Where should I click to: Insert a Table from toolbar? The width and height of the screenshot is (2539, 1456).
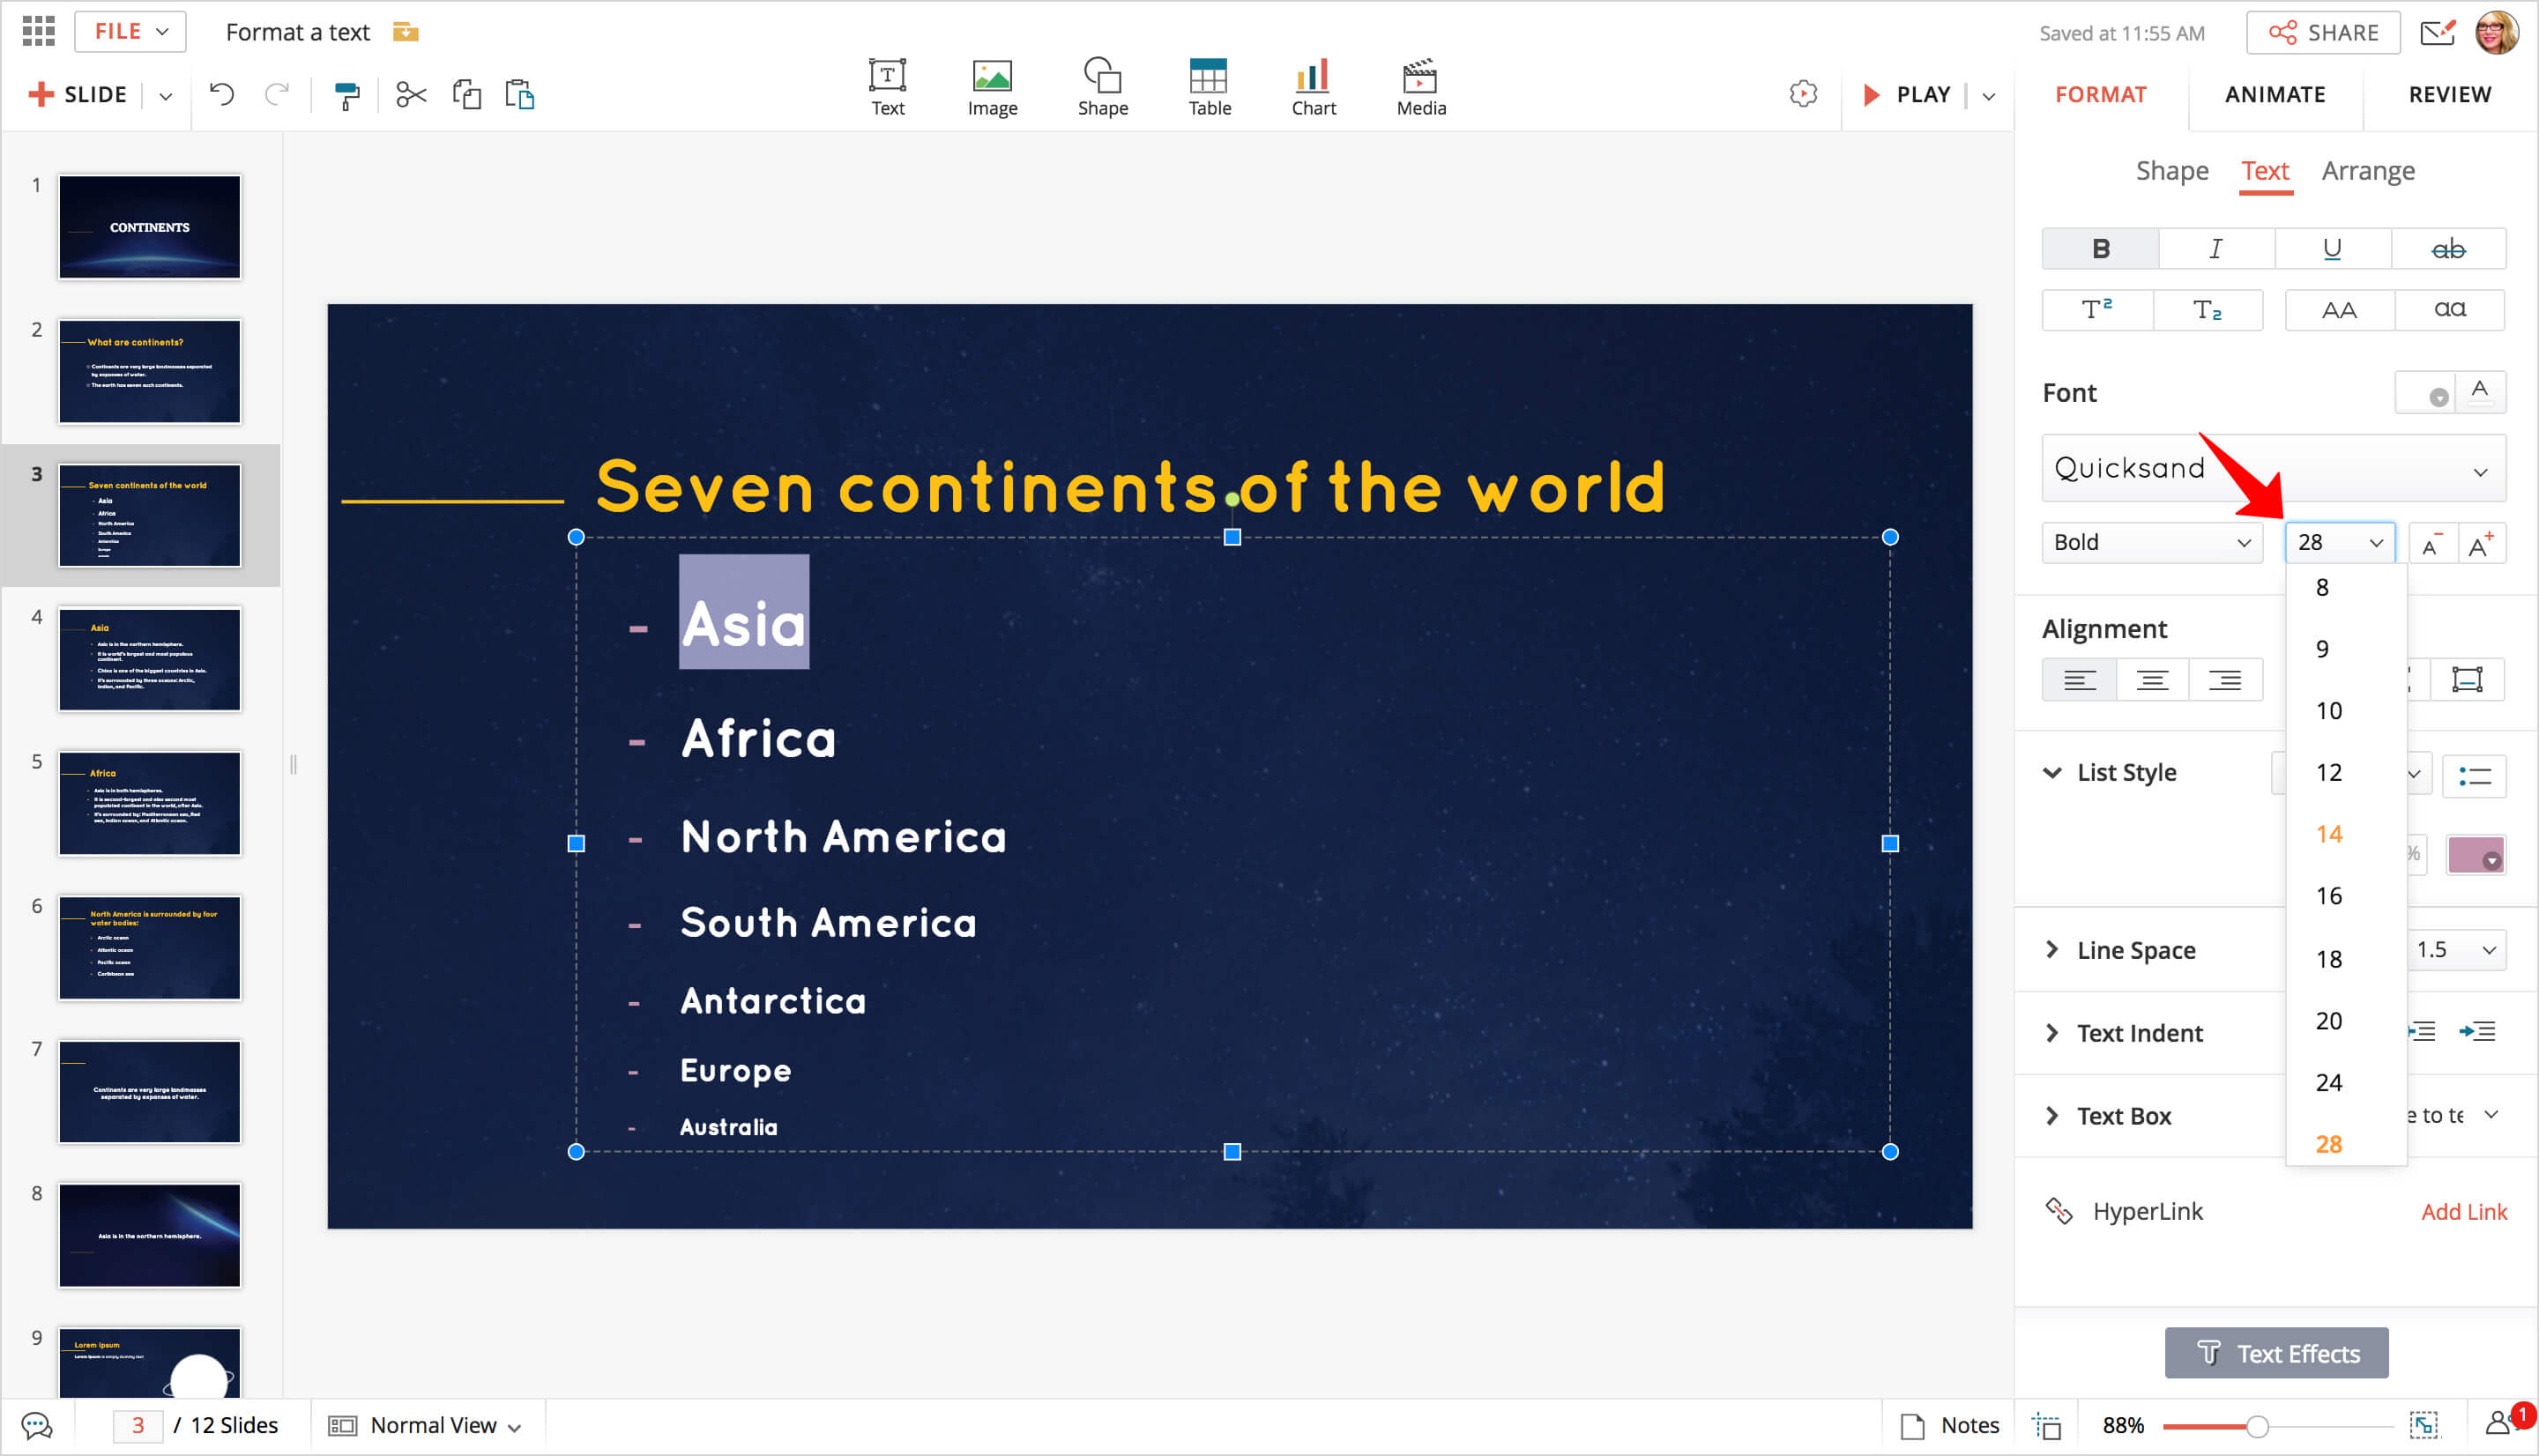(1208, 87)
